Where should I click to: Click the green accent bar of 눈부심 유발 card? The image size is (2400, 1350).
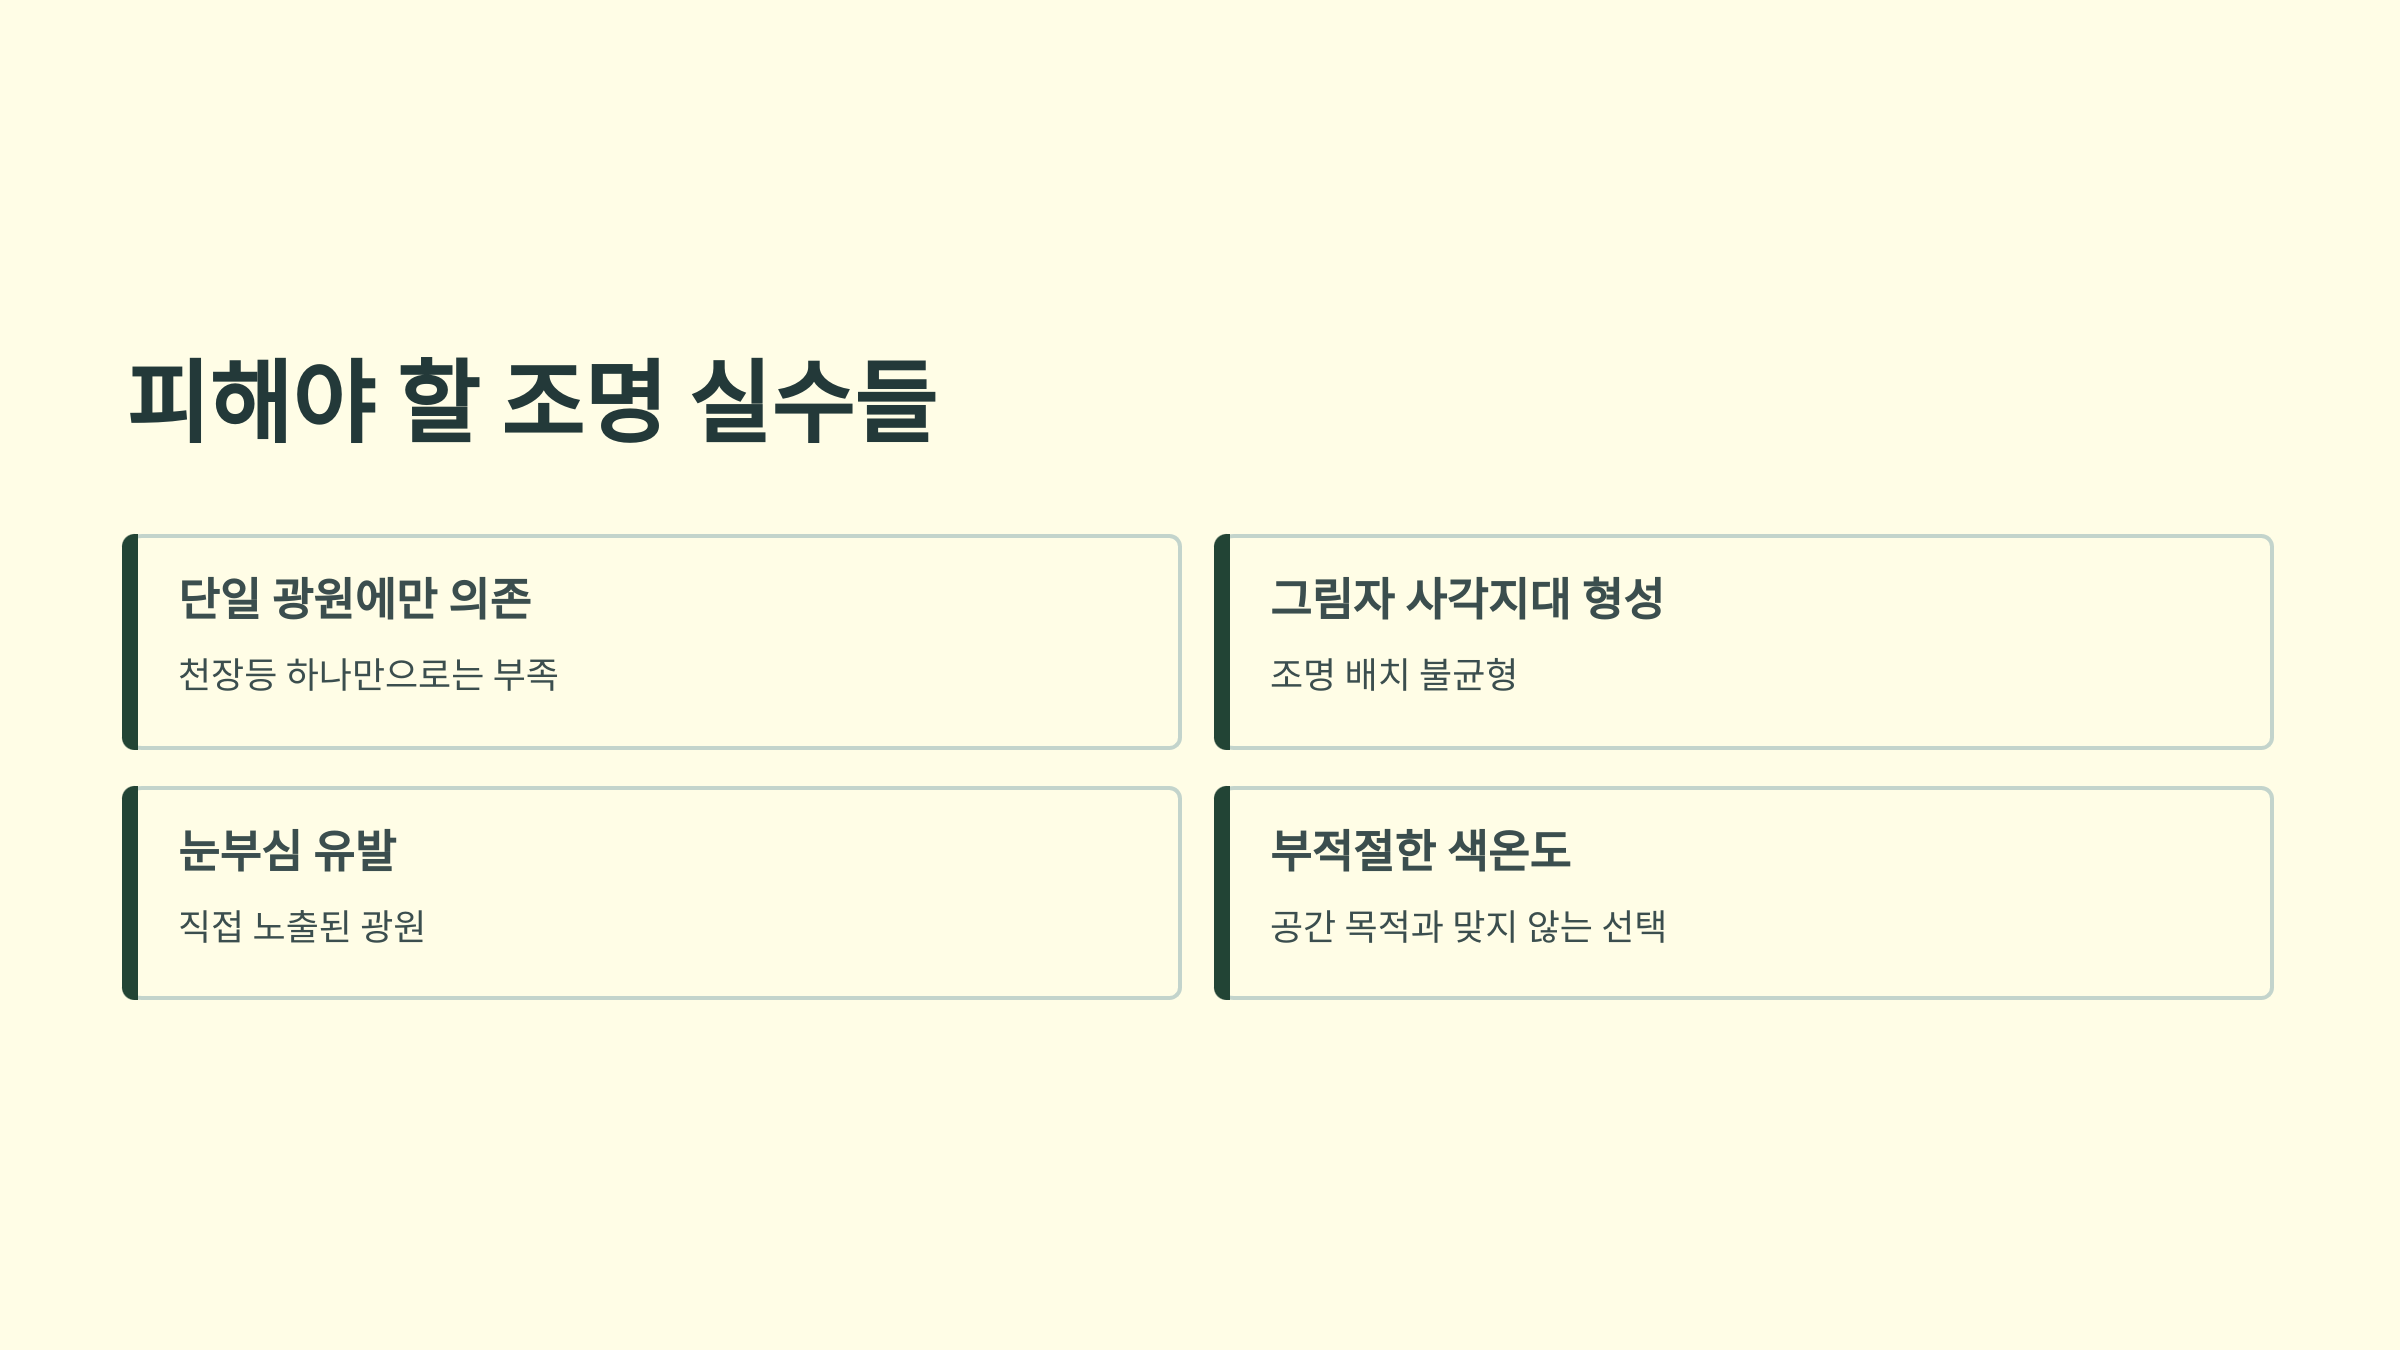pos(130,893)
